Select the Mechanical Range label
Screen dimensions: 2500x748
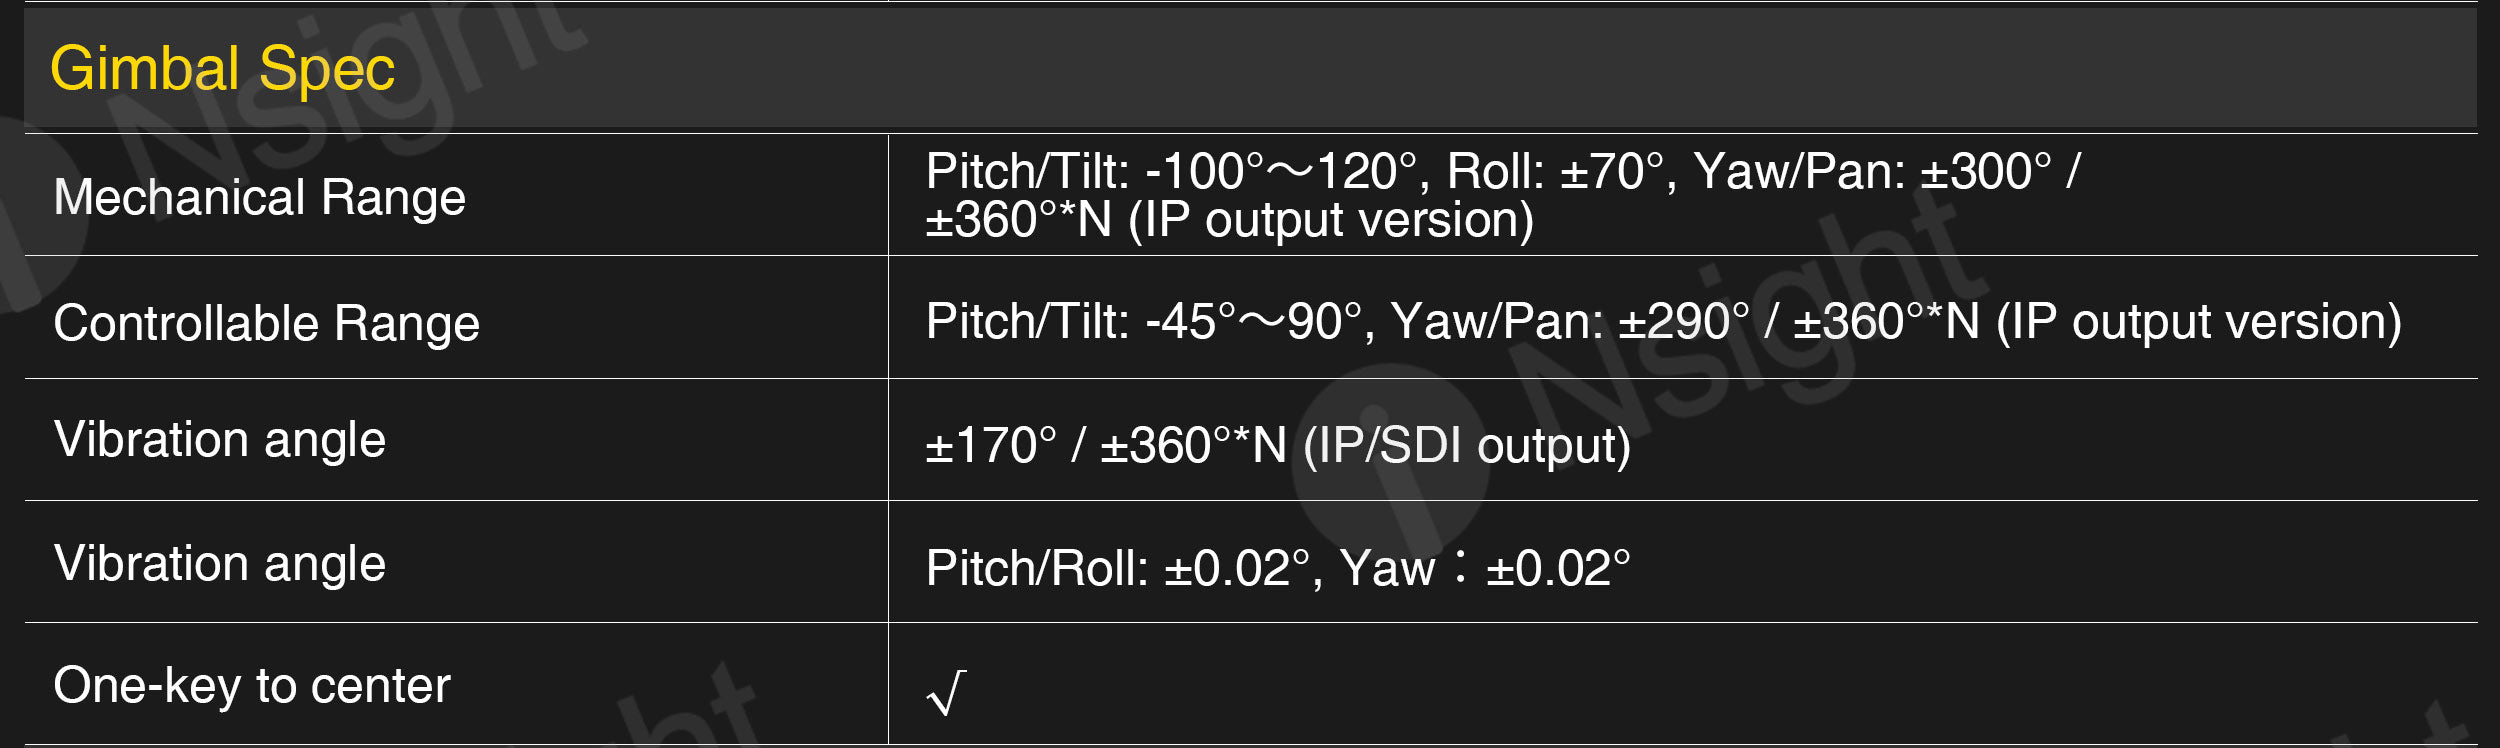(x=259, y=197)
